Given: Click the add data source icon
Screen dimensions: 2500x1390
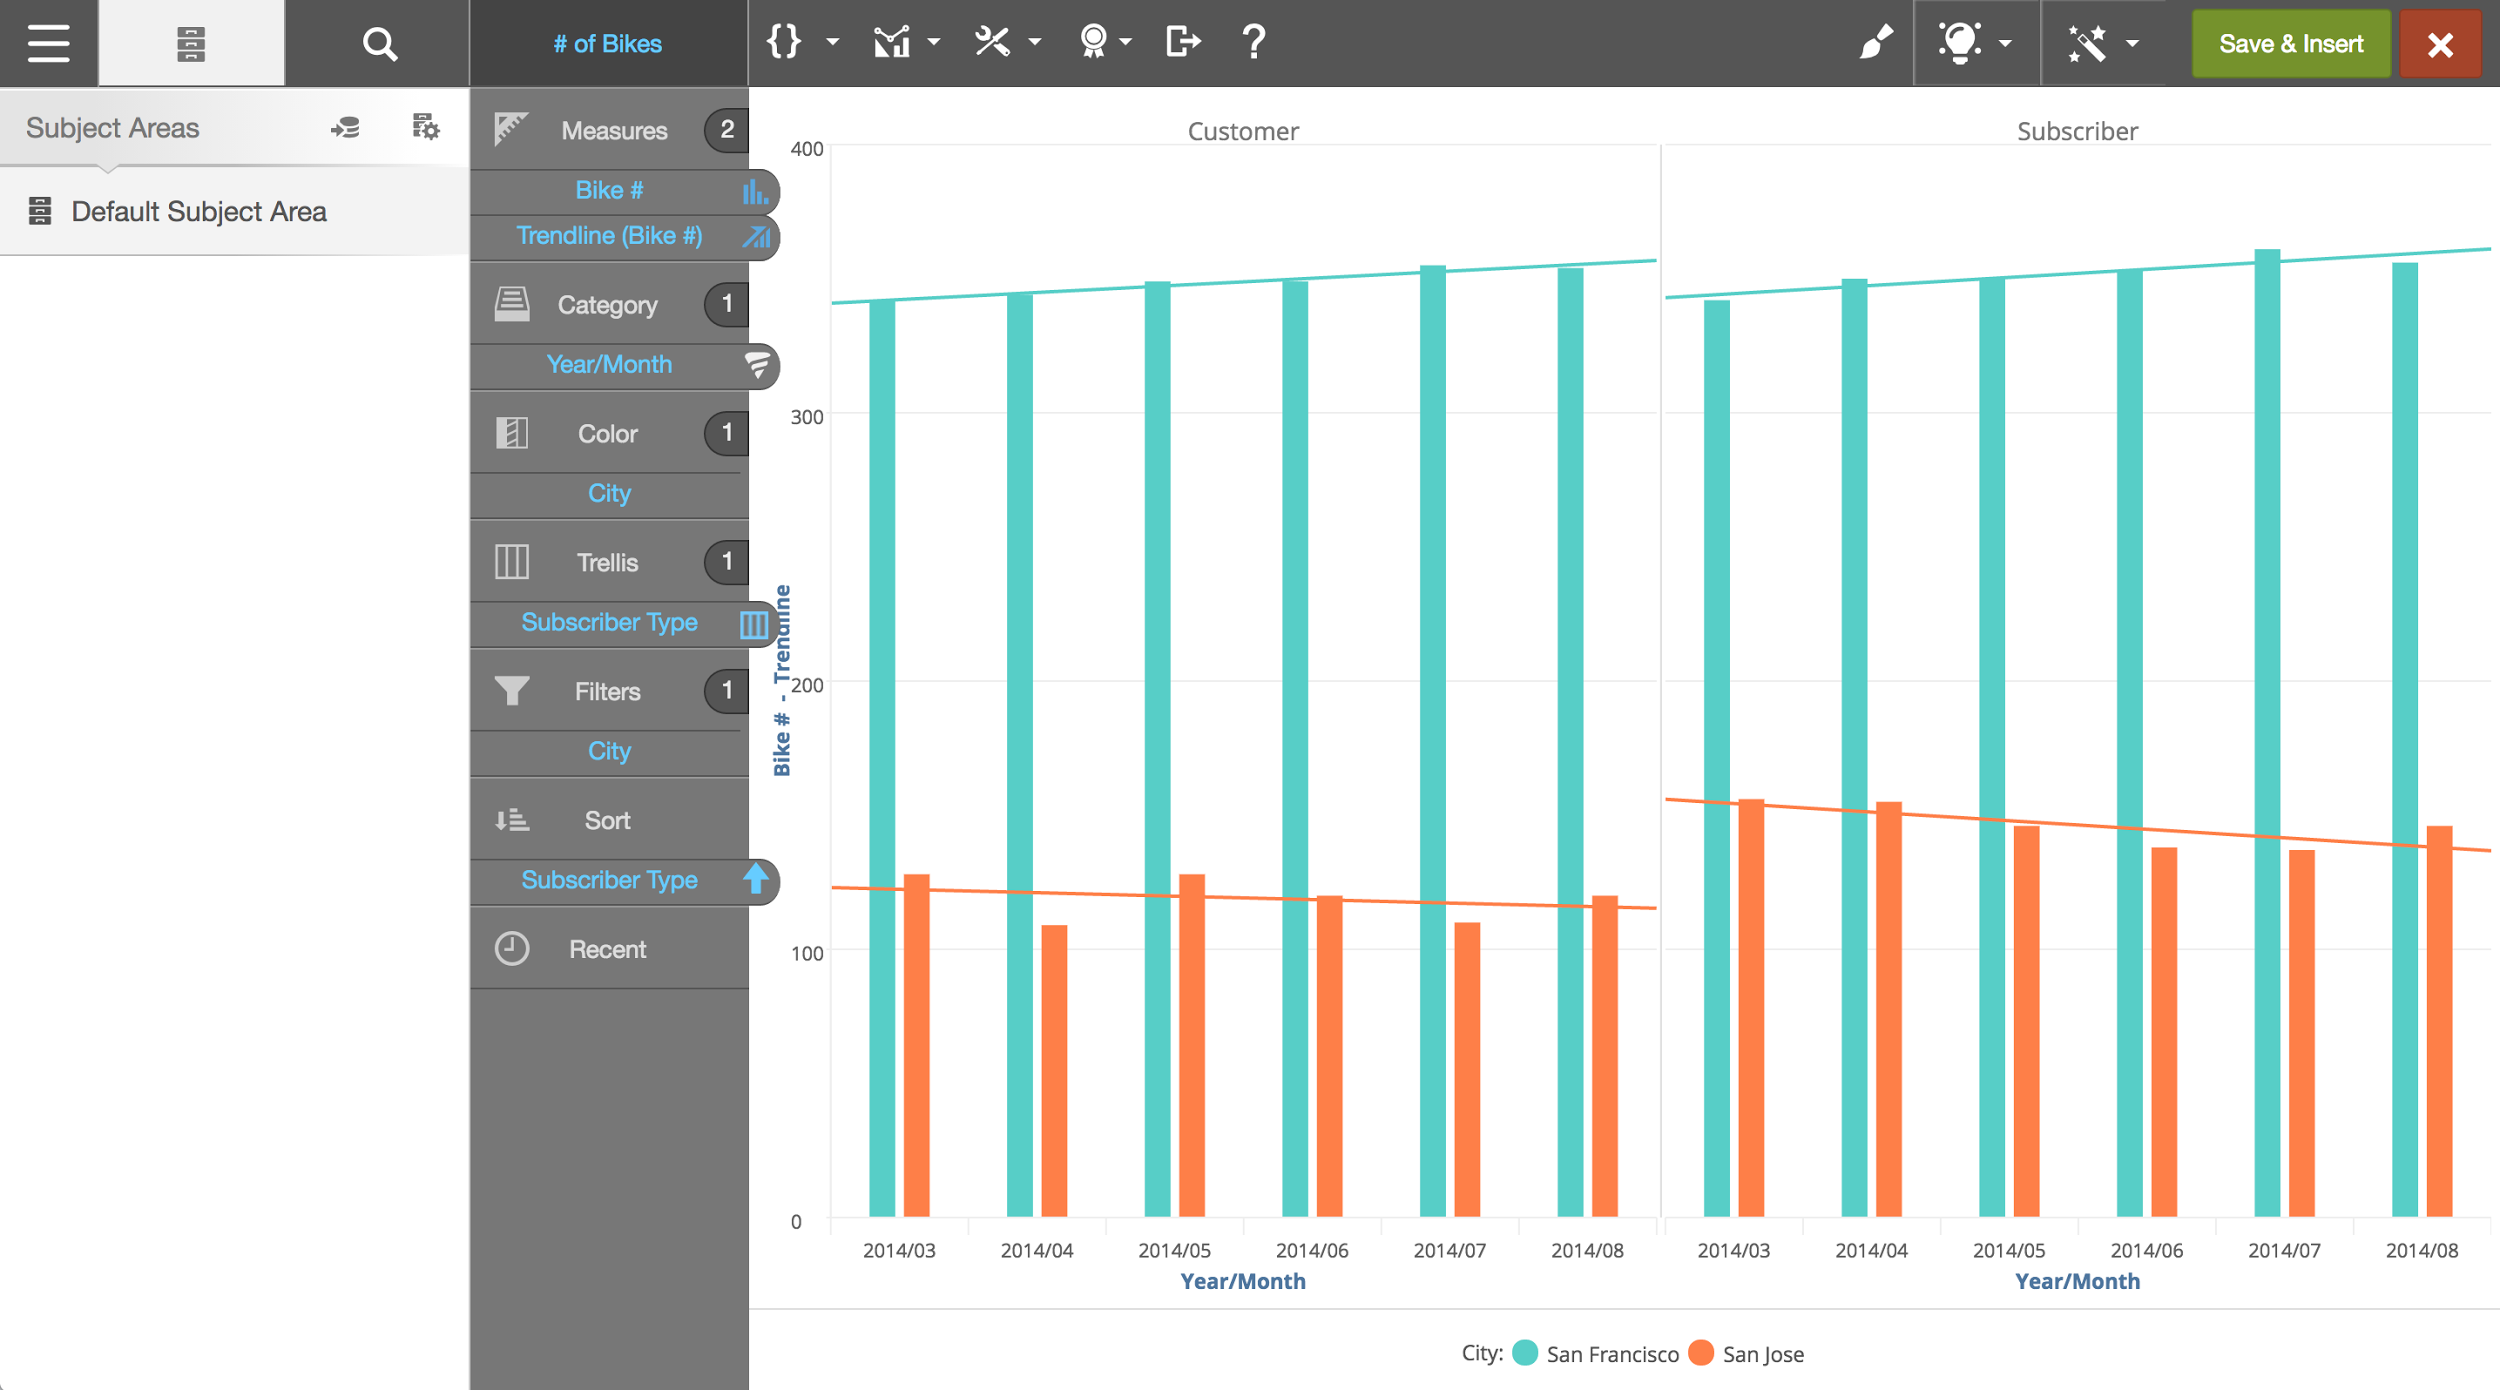Looking at the screenshot, I should [346, 127].
